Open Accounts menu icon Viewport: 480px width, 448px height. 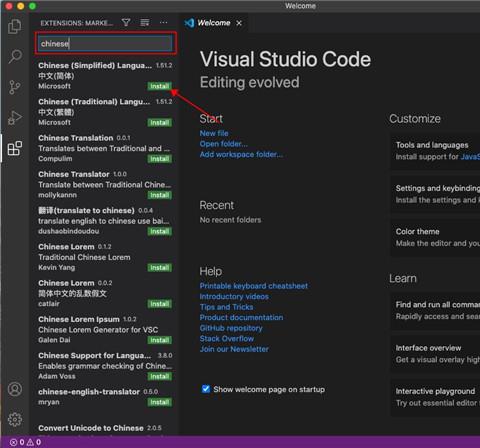[15, 389]
